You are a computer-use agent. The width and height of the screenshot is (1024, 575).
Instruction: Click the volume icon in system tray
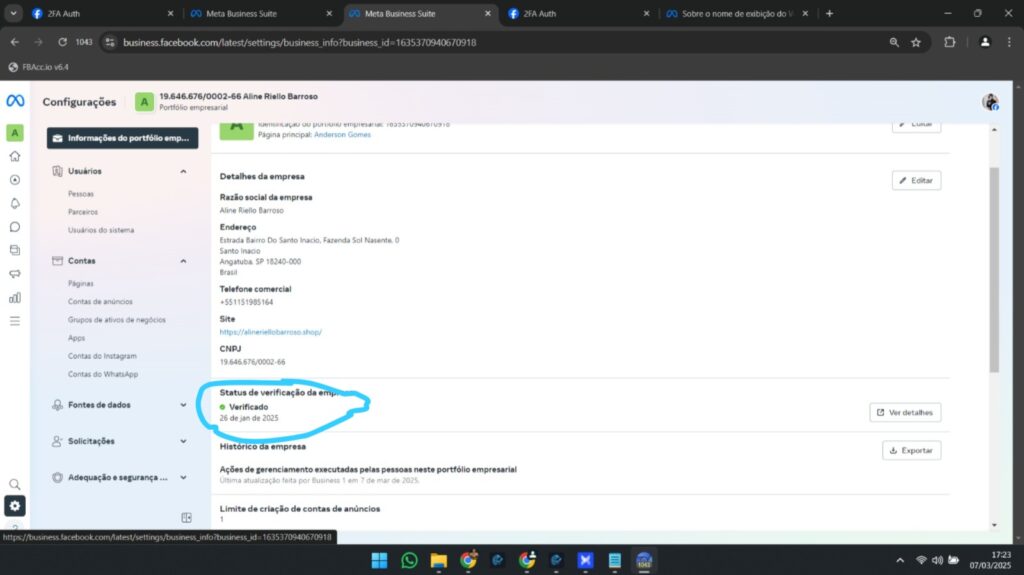[937, 560]
